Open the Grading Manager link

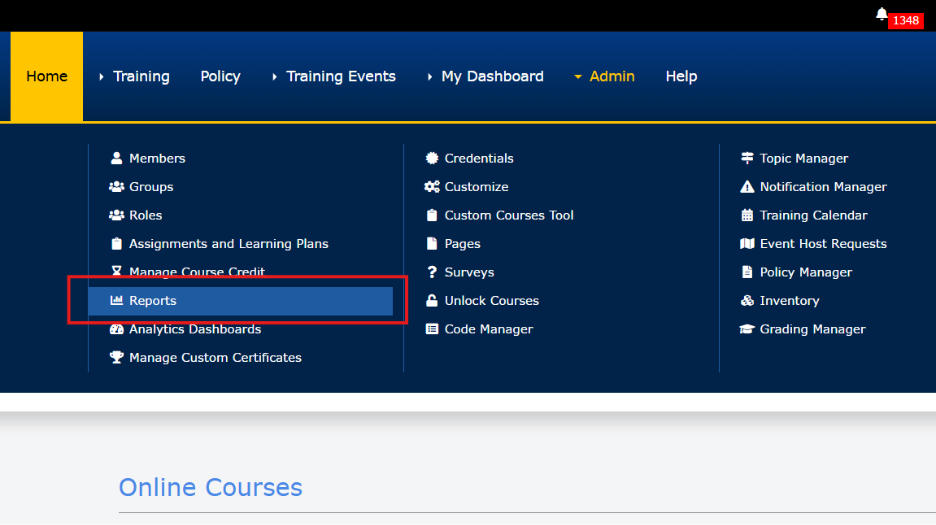click(x=812, y=329)
